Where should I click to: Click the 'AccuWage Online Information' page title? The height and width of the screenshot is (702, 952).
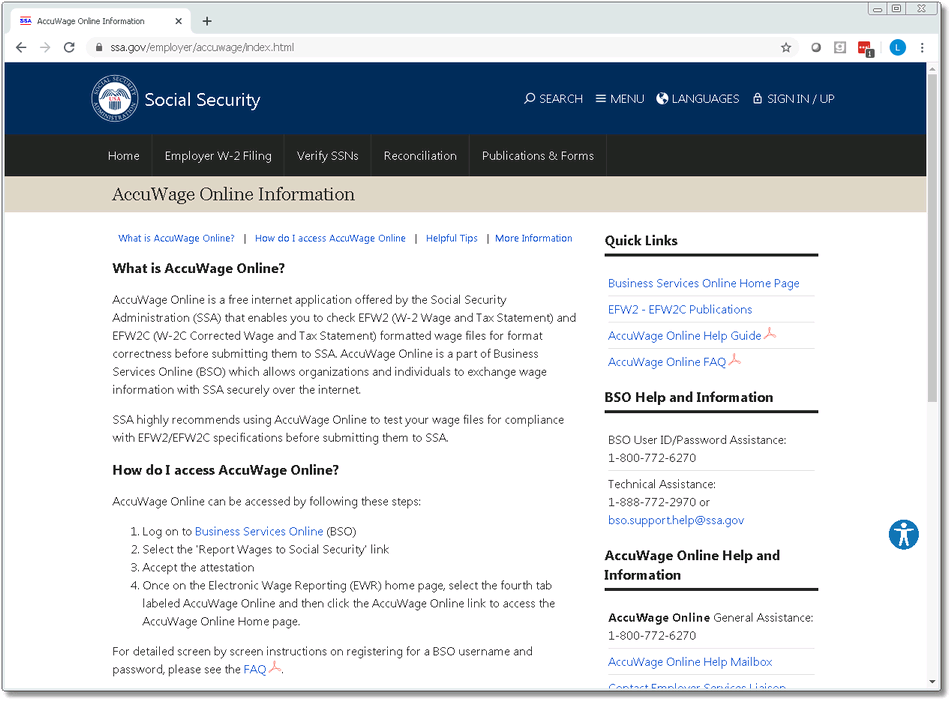(233, 194)
